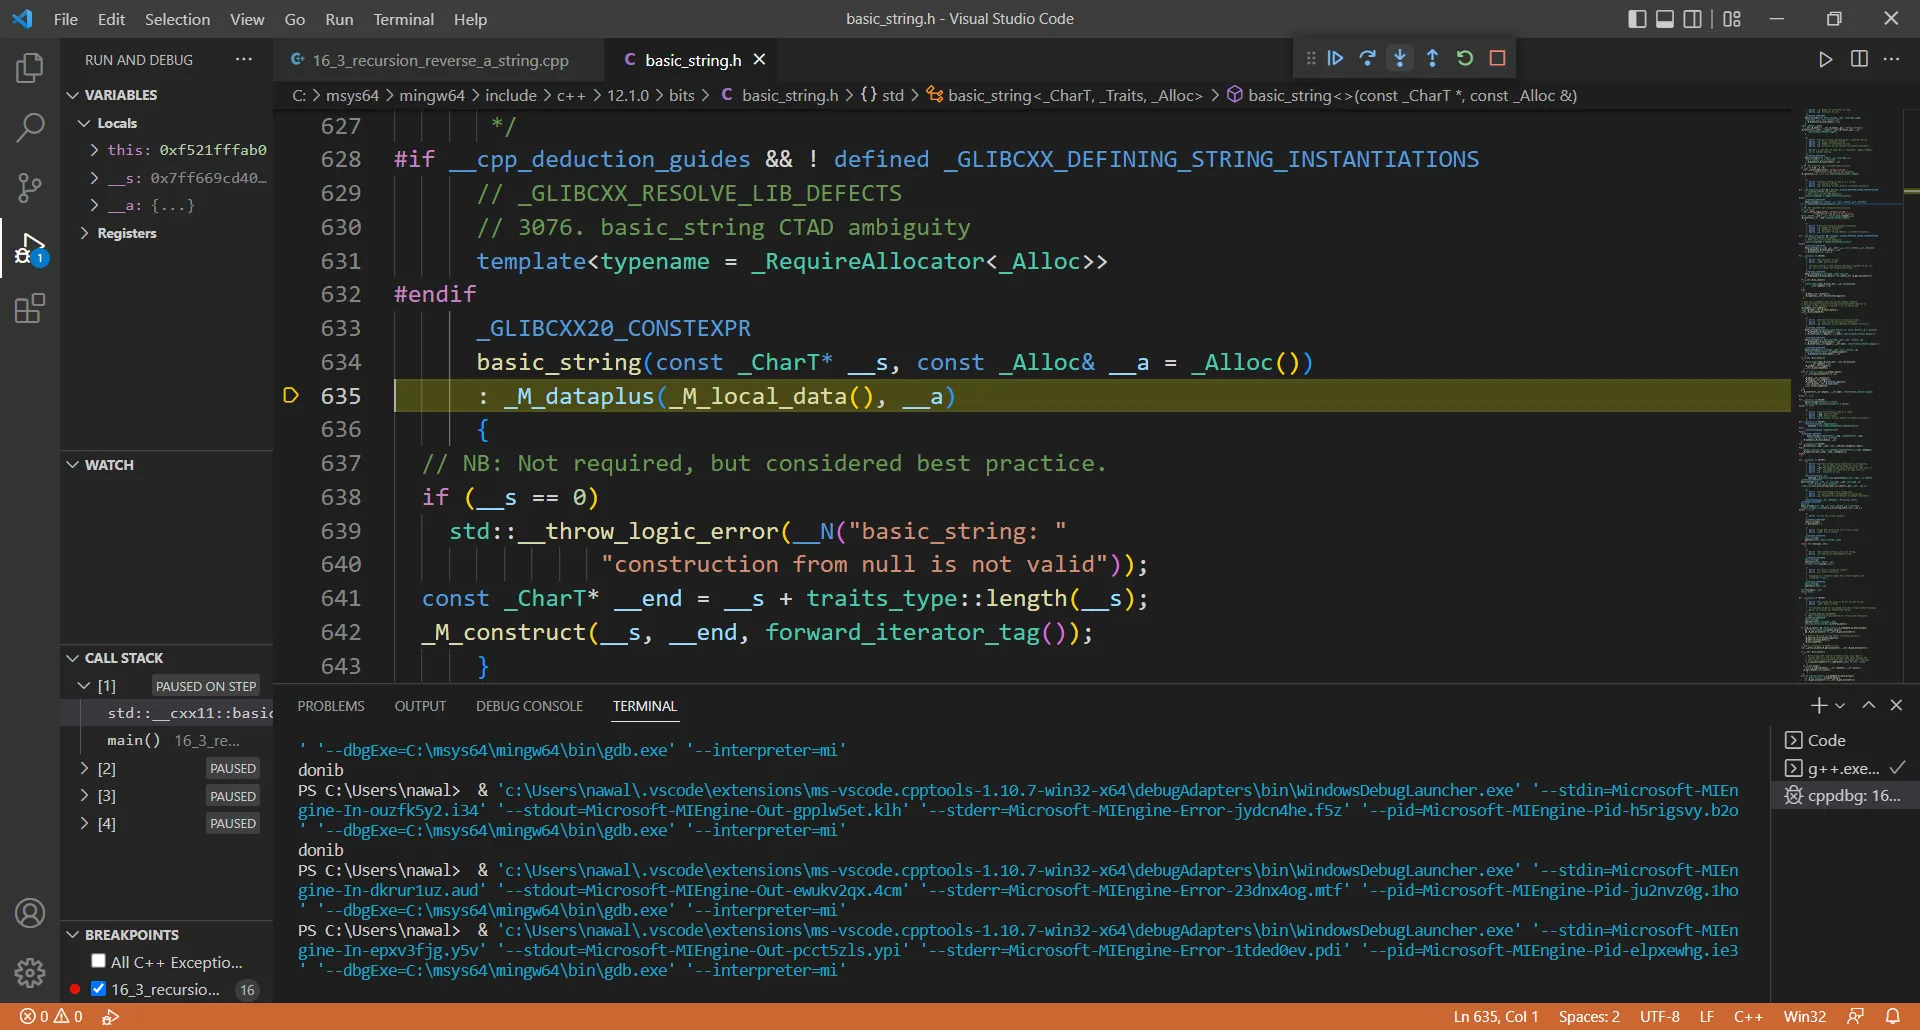The image size is (1920, 1030).
Task: Click the Step Over debug icon
Action: click(x=1367, y=58)
